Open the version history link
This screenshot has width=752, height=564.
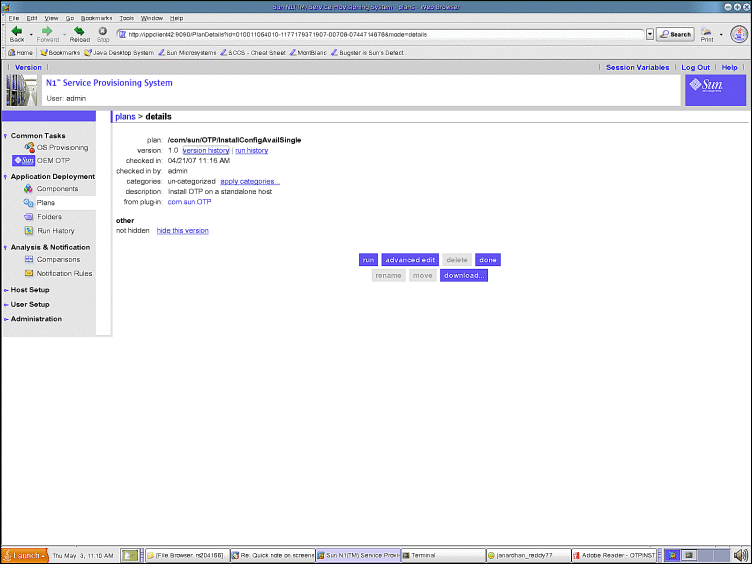tap(206, 151)
